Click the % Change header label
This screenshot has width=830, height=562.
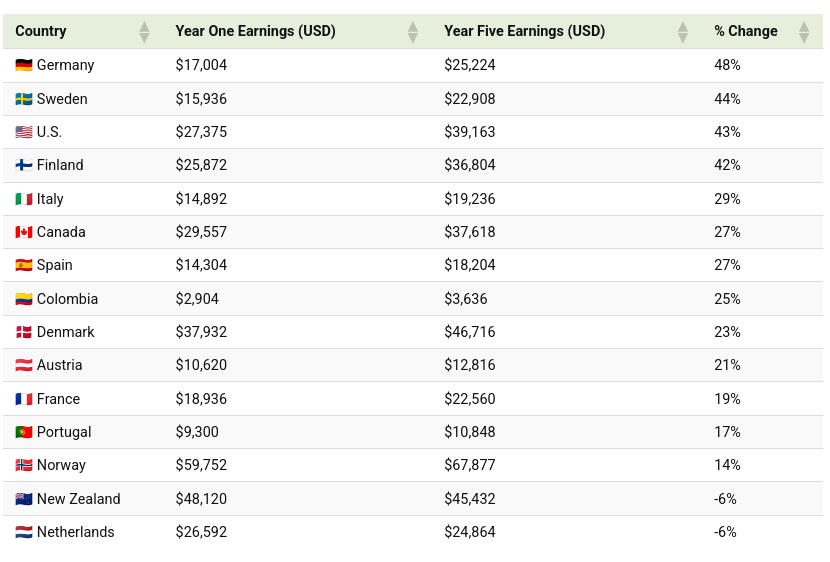745,31
